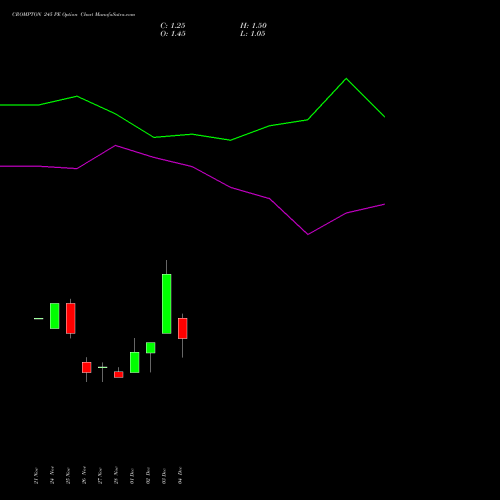Click the 24 Nov date label
The height and width of the screenshot is (500, 500).
tap(52, 476)
